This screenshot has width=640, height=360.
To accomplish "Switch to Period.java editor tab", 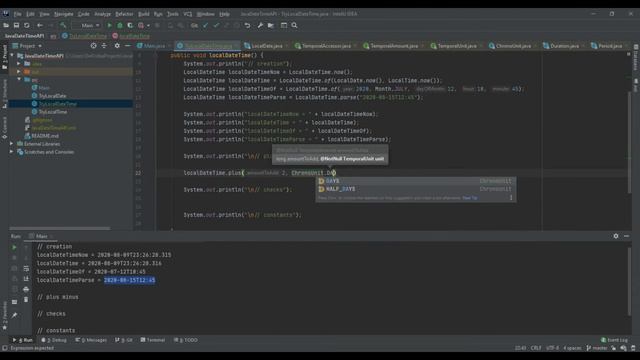I will [x=609, y=46].
